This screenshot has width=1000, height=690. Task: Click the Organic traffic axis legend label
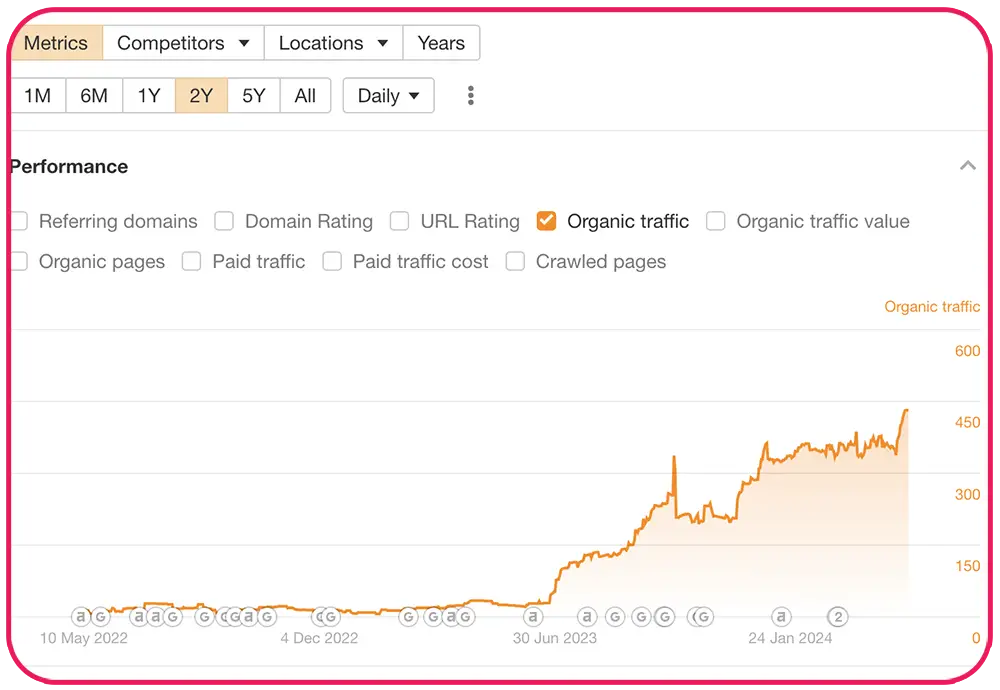(932, 307)
